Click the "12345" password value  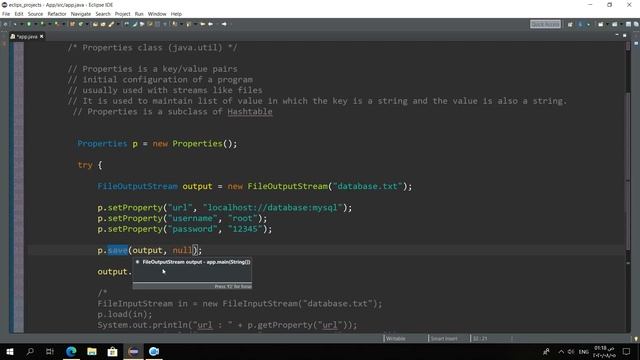(x=245, y=229)
